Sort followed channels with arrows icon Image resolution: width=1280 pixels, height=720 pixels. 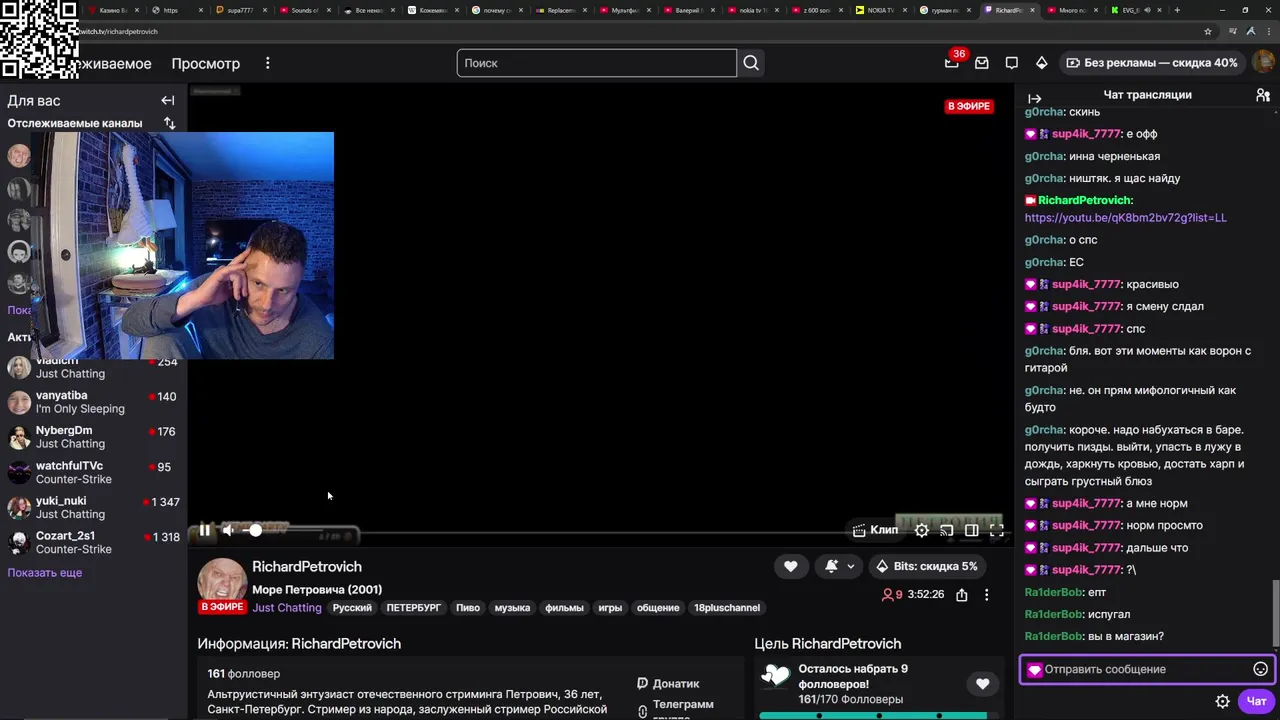pyautogui.click(x=169, y=123)
